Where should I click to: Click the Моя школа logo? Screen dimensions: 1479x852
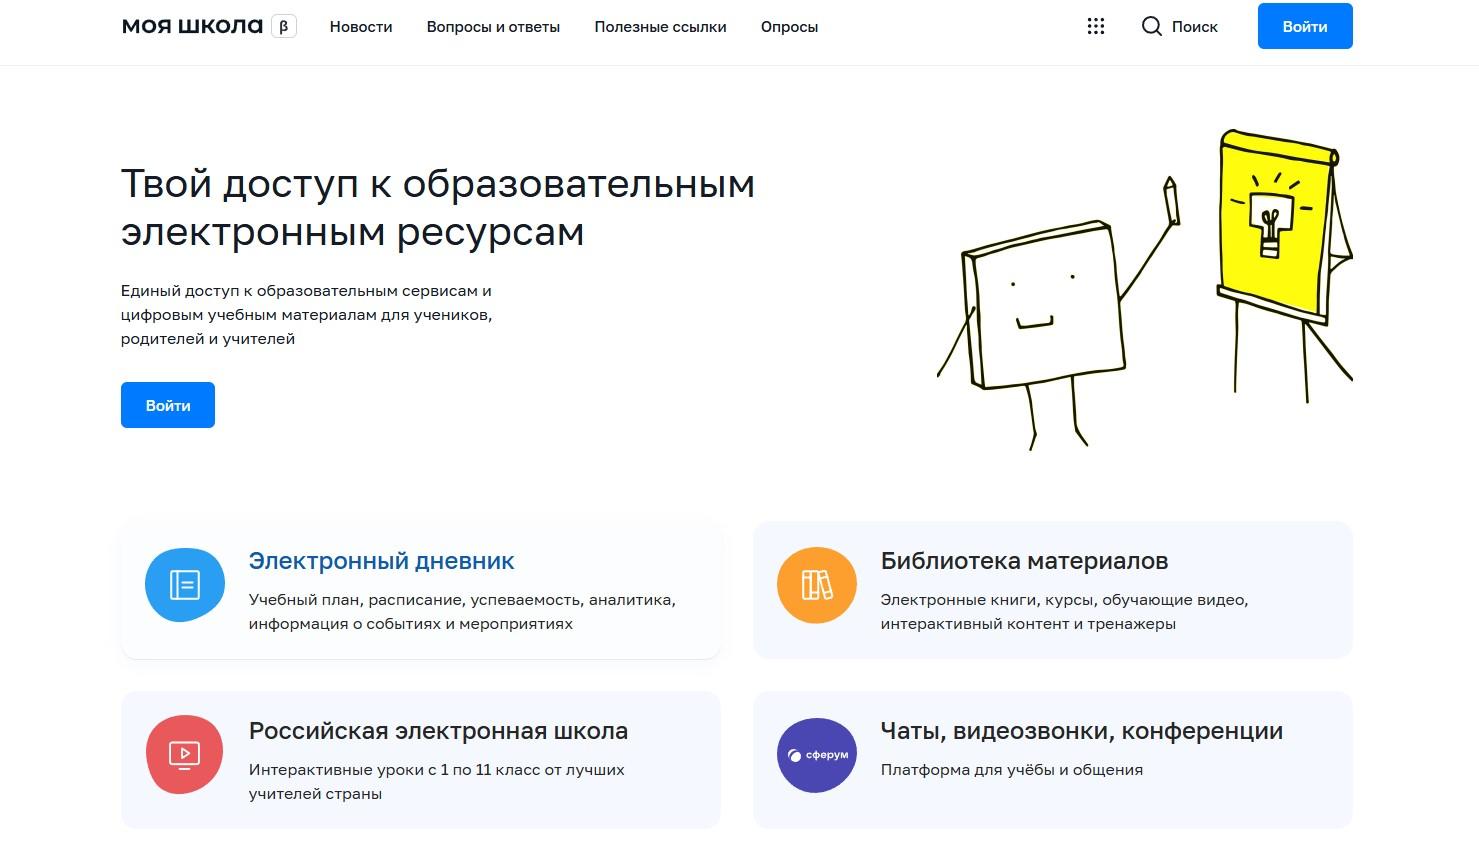coord(192,27)
